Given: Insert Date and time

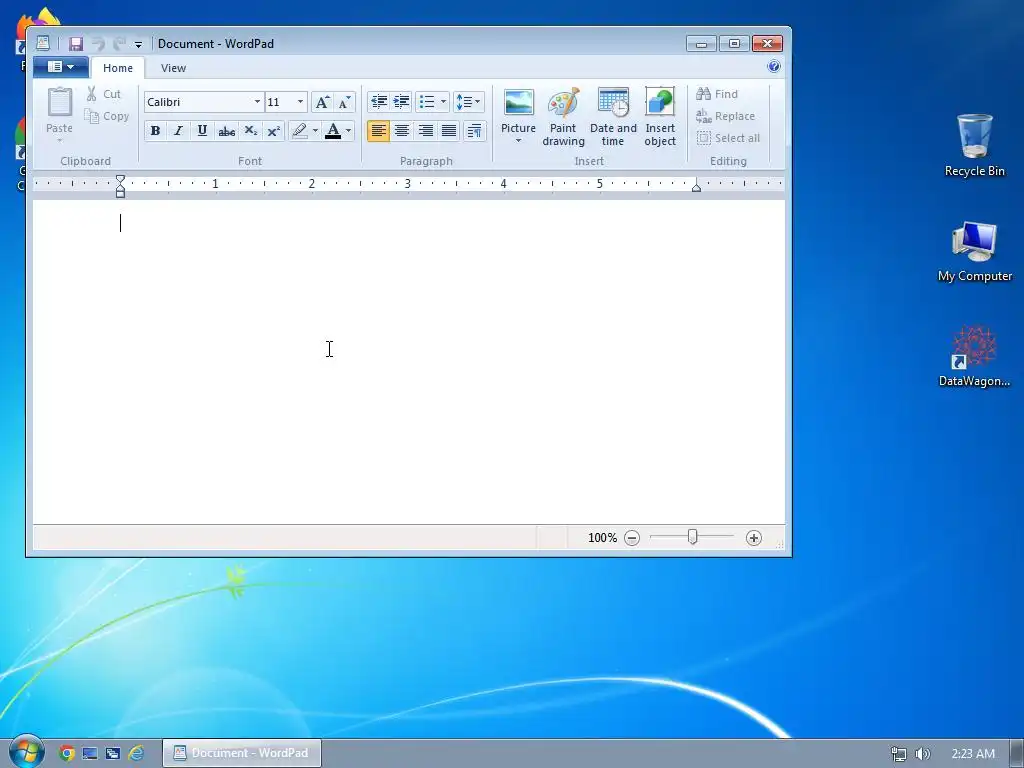Looking at the screenshot, I should click(613, 117).
